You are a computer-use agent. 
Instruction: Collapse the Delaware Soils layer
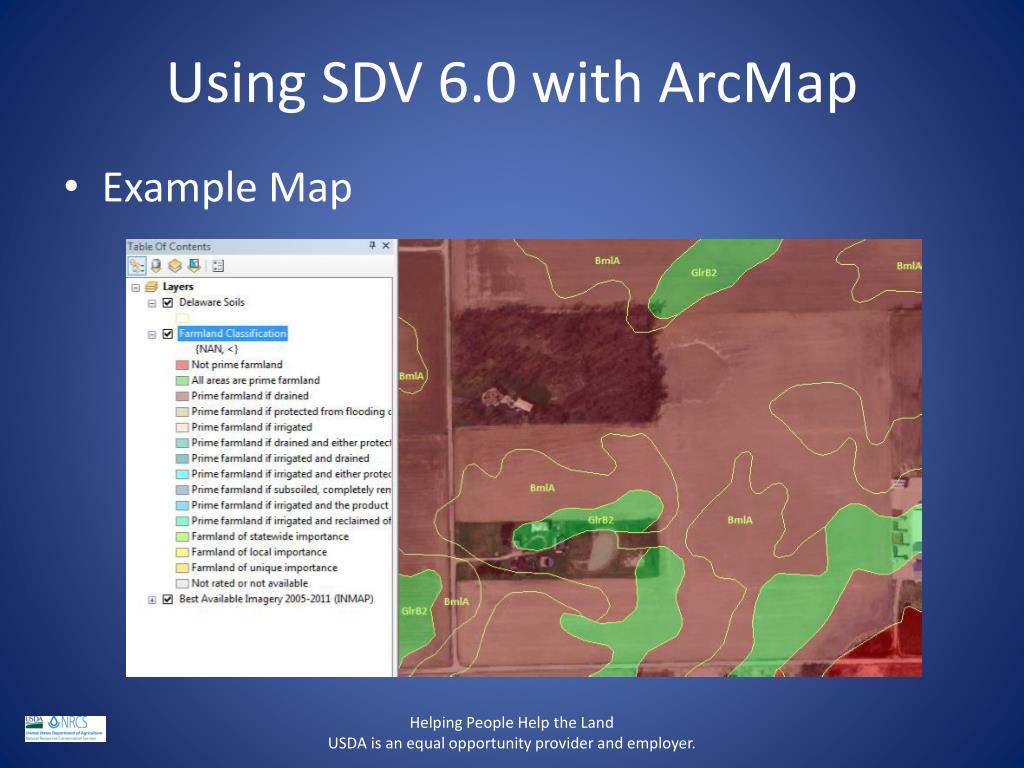point(152,303)
